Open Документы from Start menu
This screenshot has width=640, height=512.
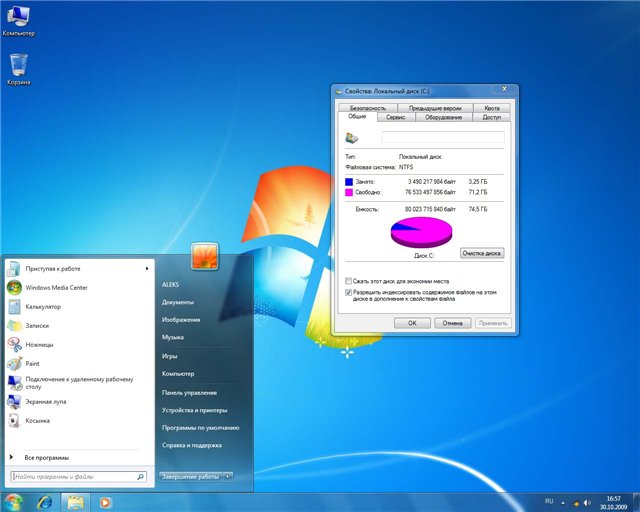[178, 302]
